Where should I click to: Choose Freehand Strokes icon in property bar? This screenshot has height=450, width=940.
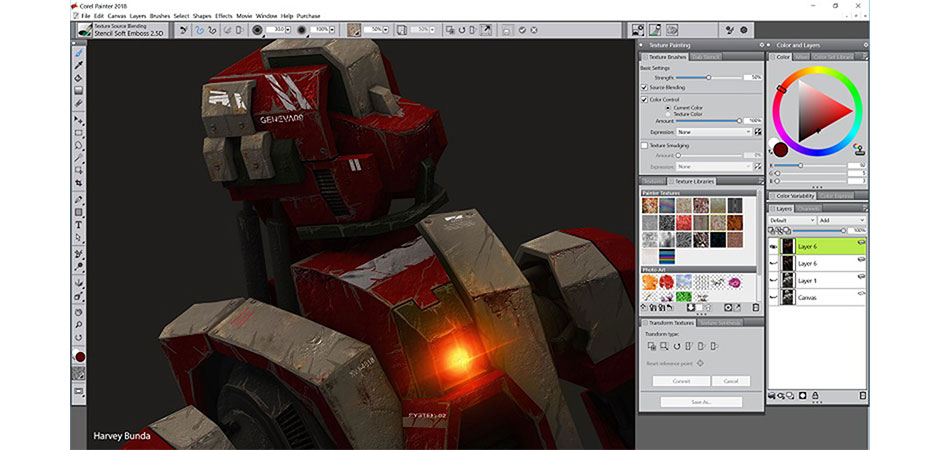click(x=200, y=29)
